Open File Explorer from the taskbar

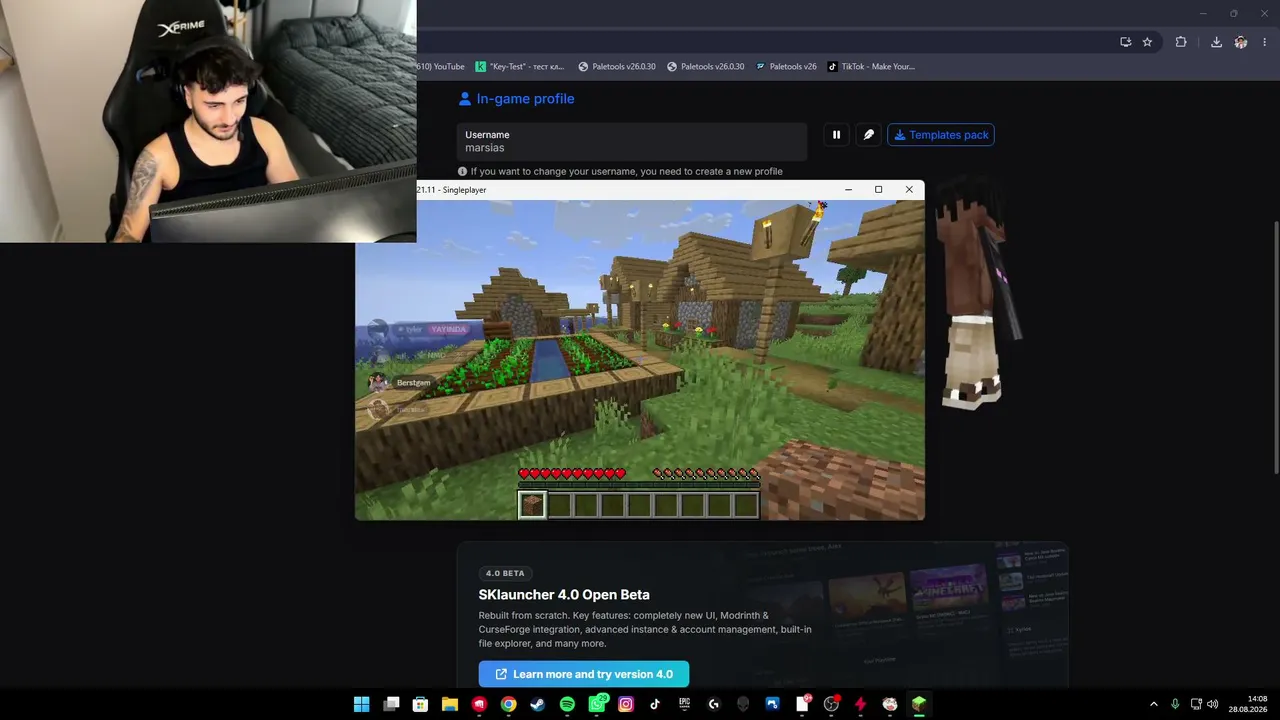coord(450,704)
